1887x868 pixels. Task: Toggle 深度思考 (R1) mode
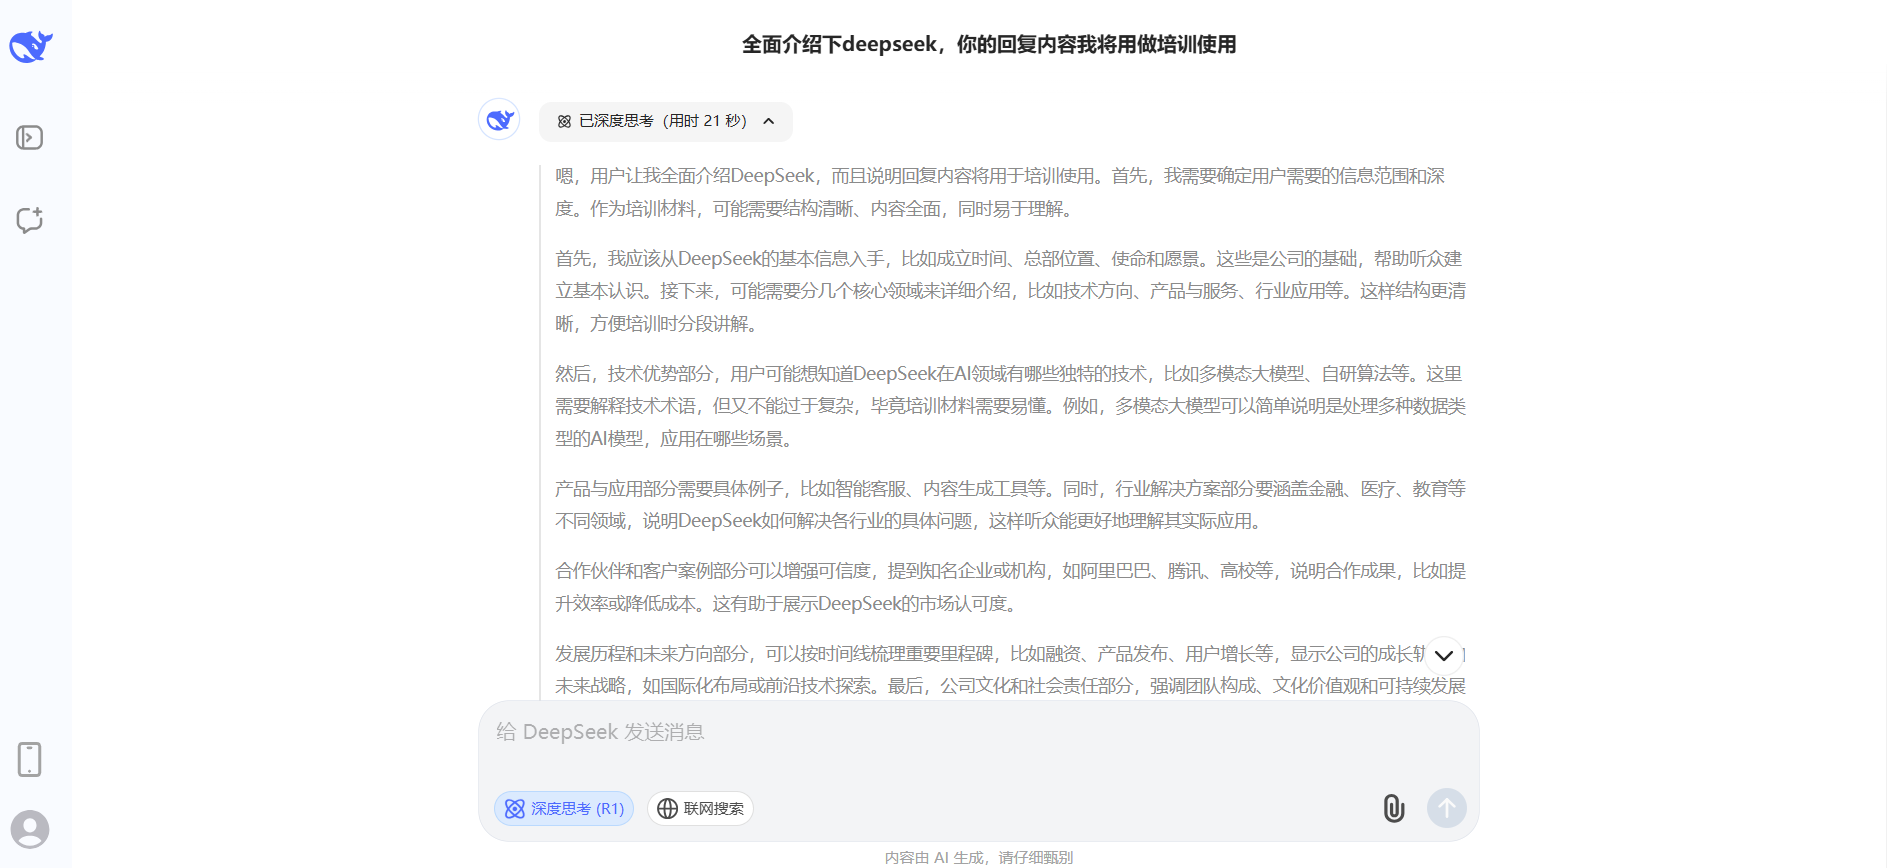564,808
